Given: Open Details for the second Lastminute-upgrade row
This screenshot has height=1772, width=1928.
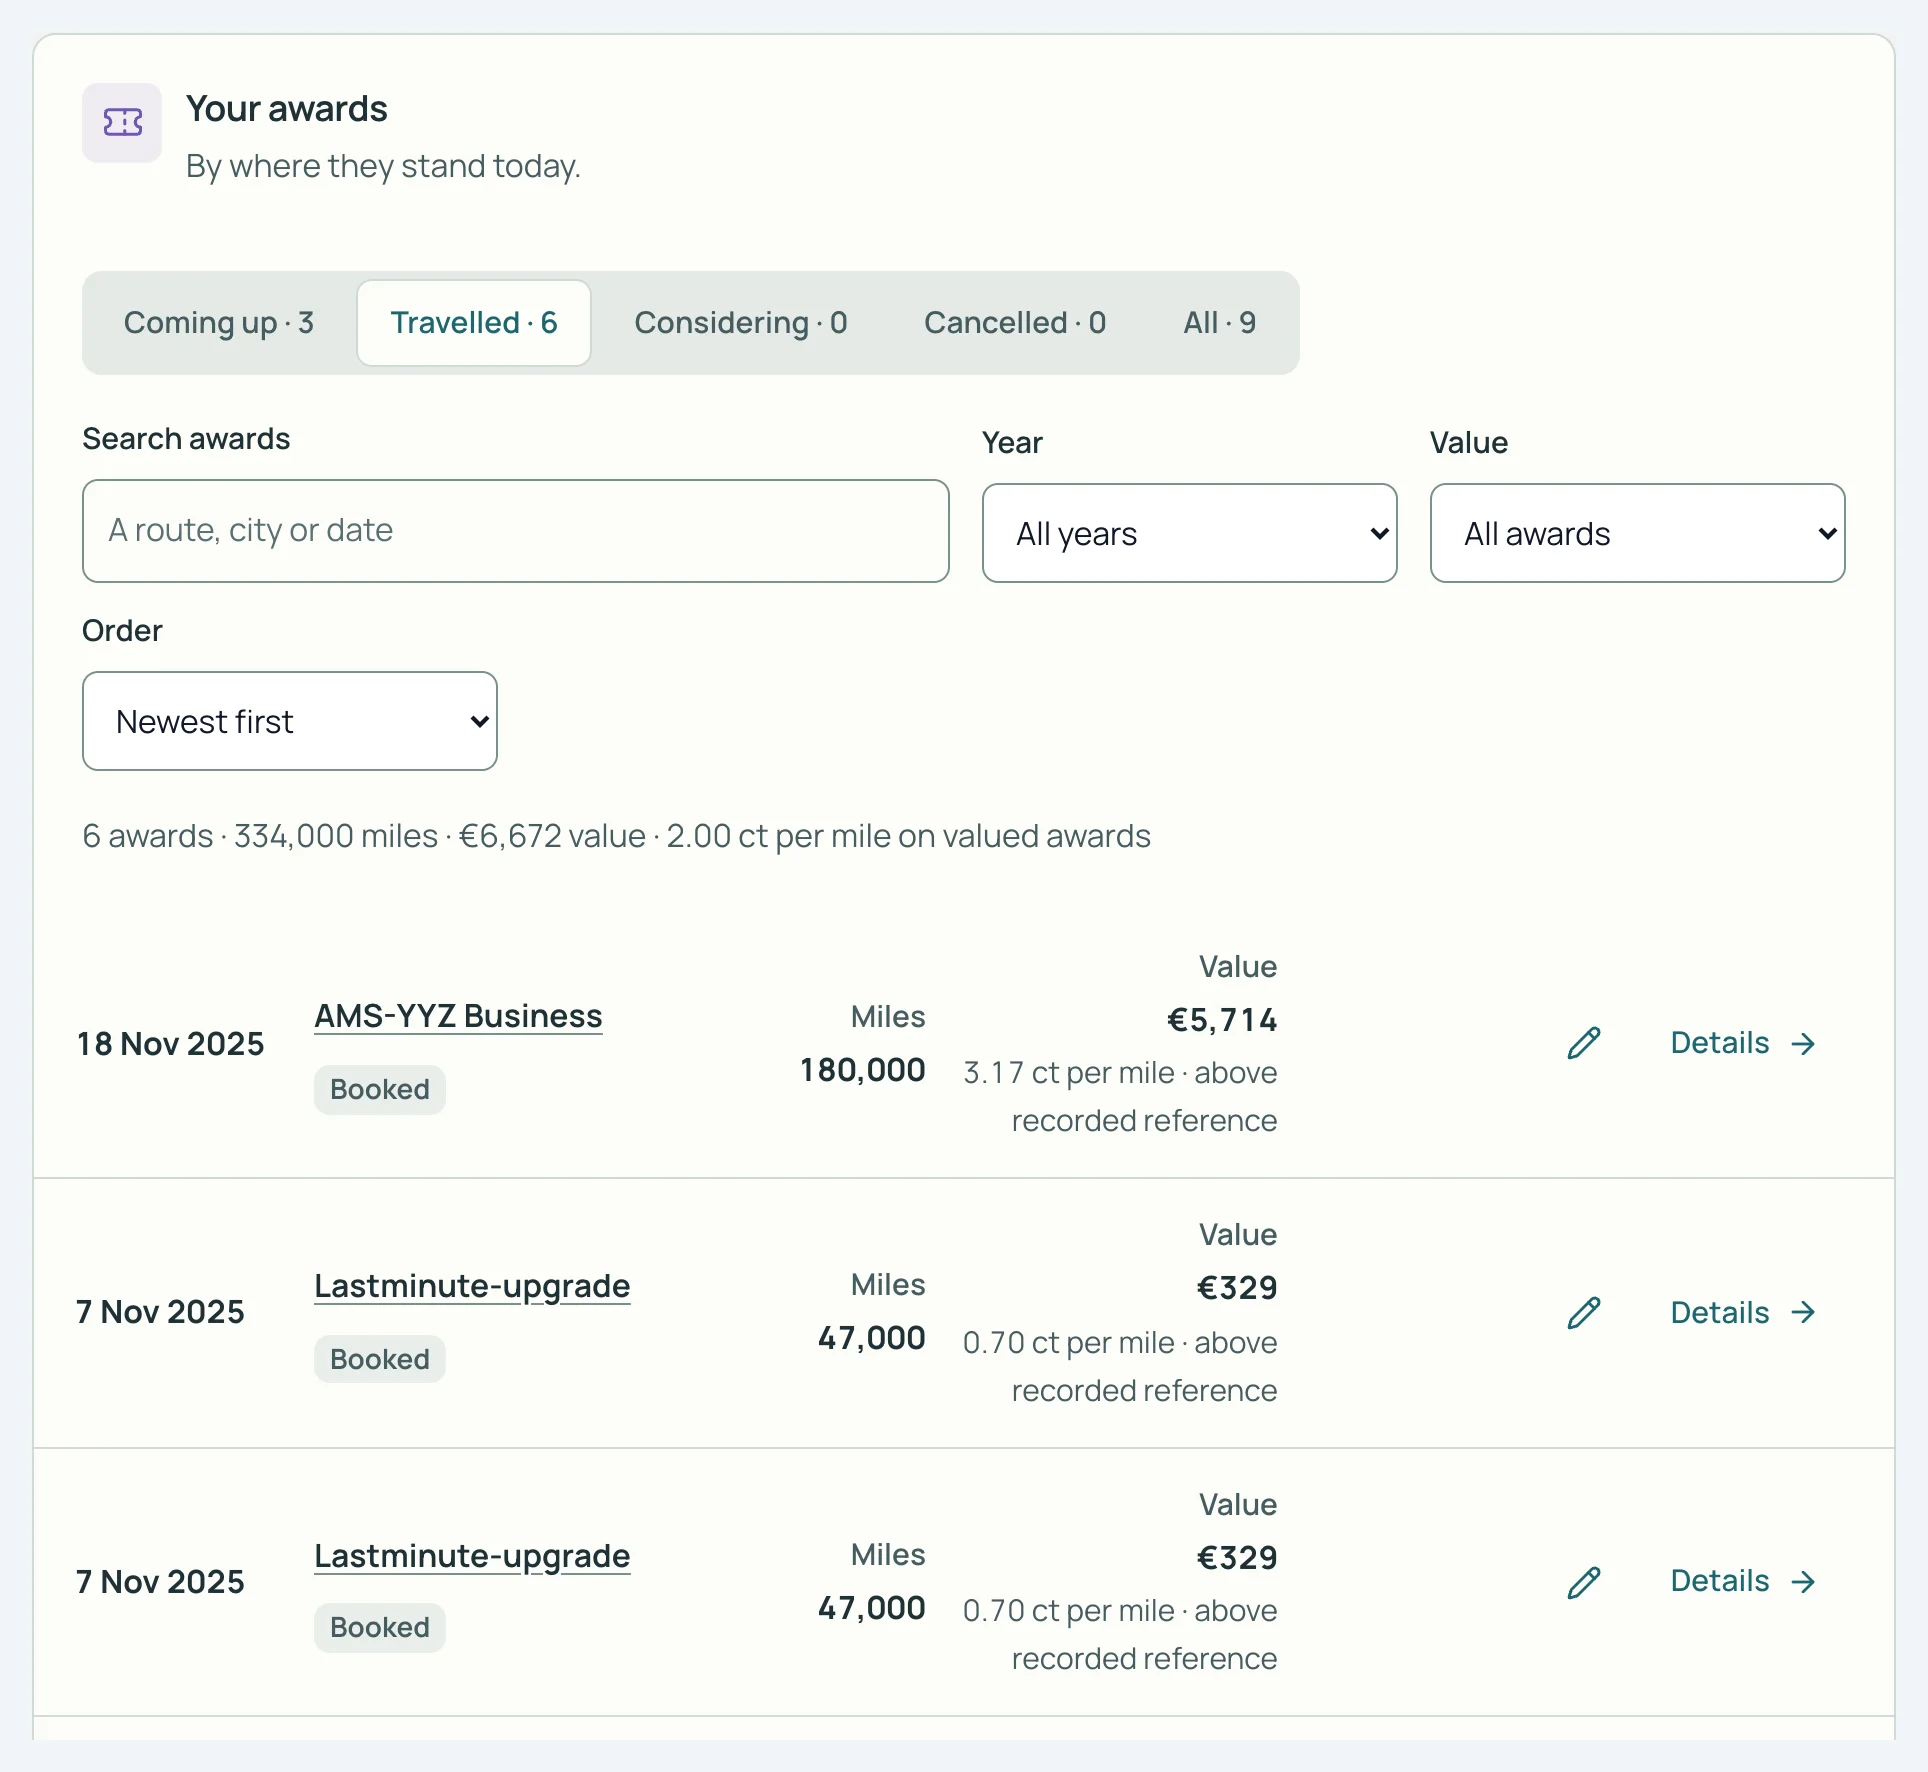Looking at the screenshot, I should (1743, 1581).
